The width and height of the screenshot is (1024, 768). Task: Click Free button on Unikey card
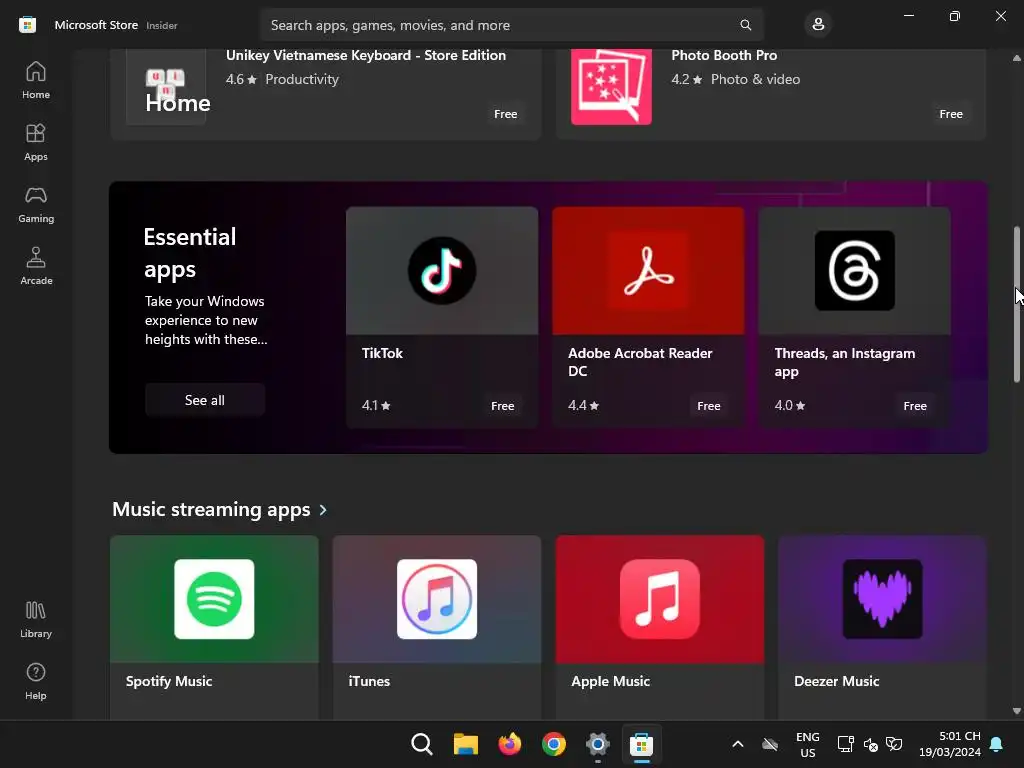505,114
